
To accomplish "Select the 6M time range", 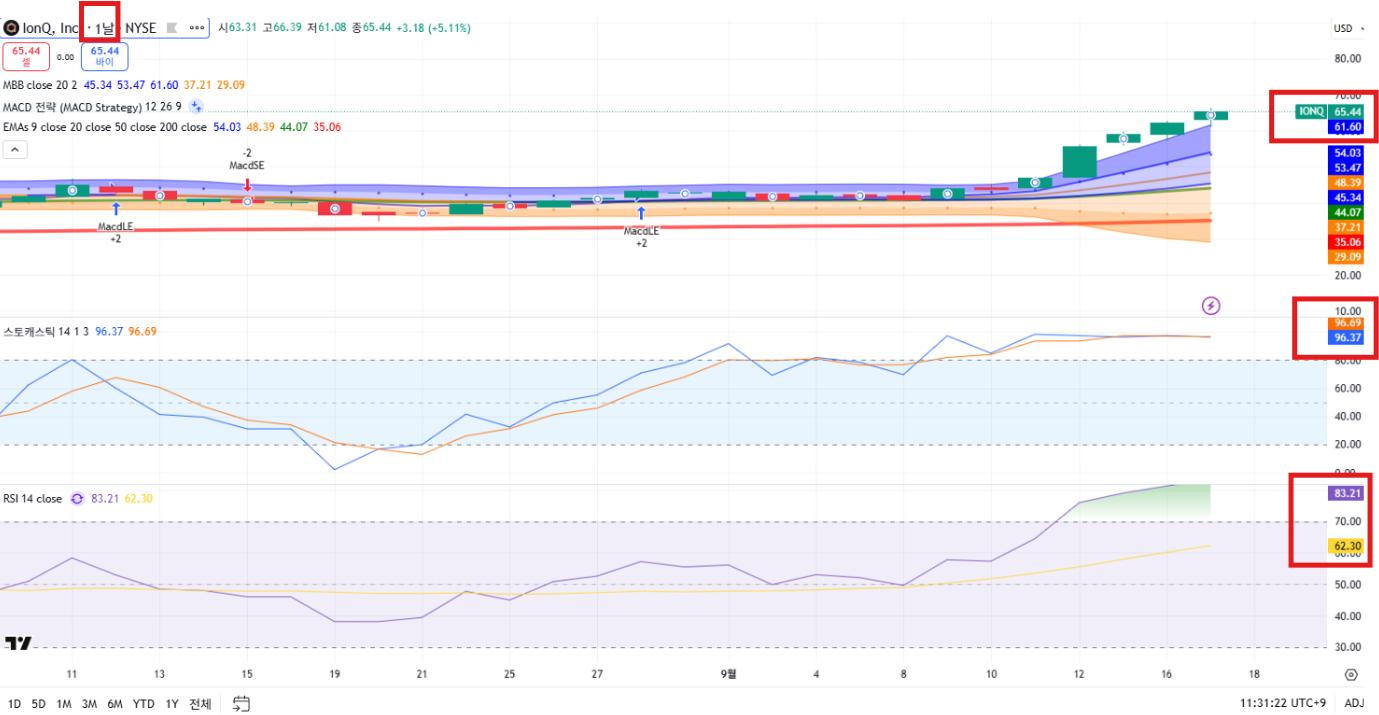I will [x=115, y=704].
